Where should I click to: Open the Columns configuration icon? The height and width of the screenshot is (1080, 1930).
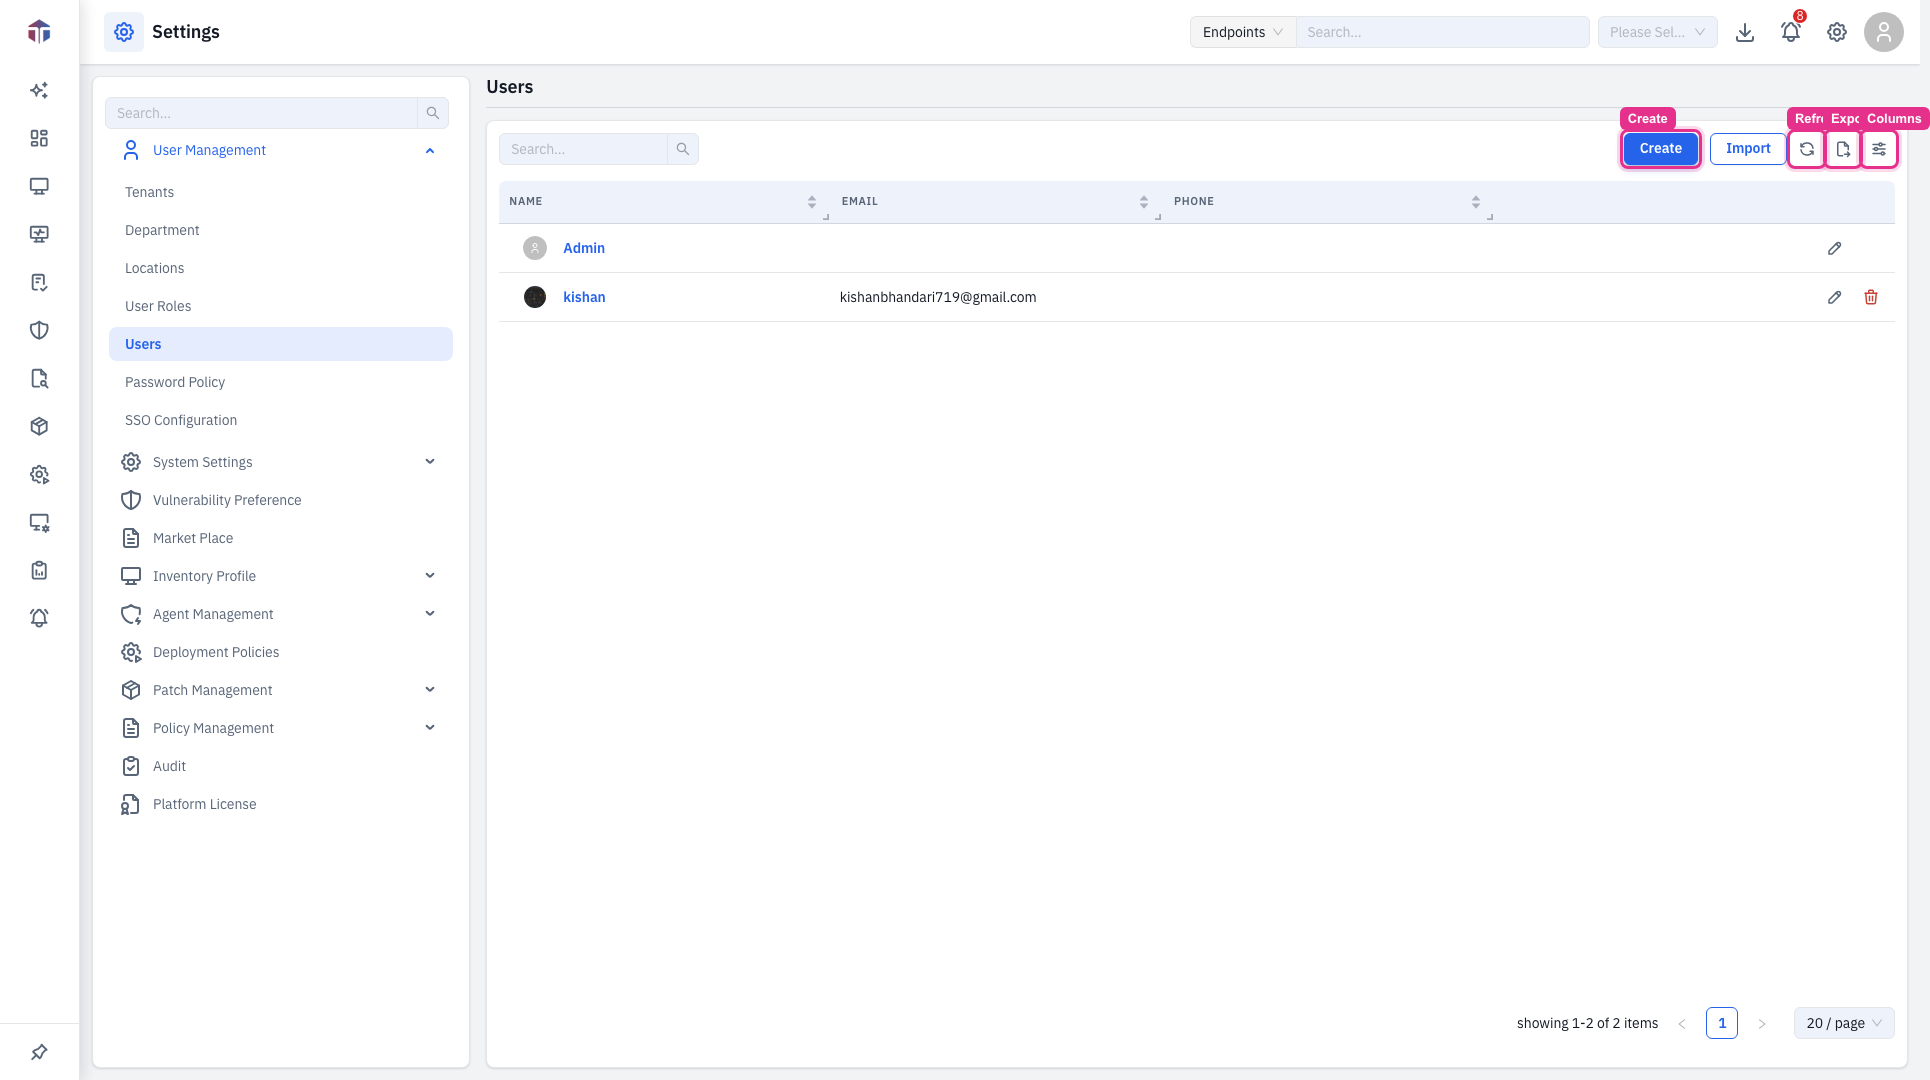[x=1879, y=149]
